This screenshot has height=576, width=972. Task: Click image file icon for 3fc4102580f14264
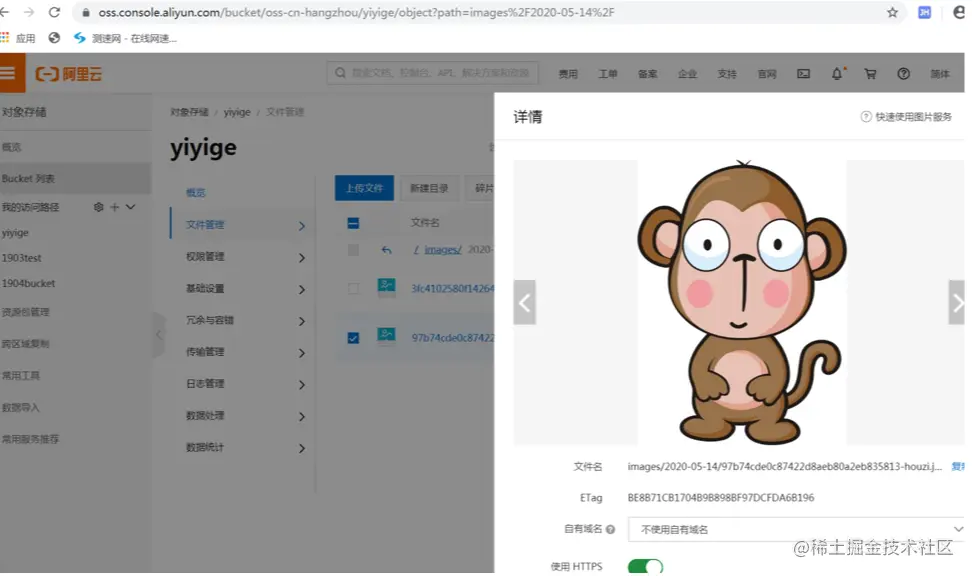[x=386, y=286]
